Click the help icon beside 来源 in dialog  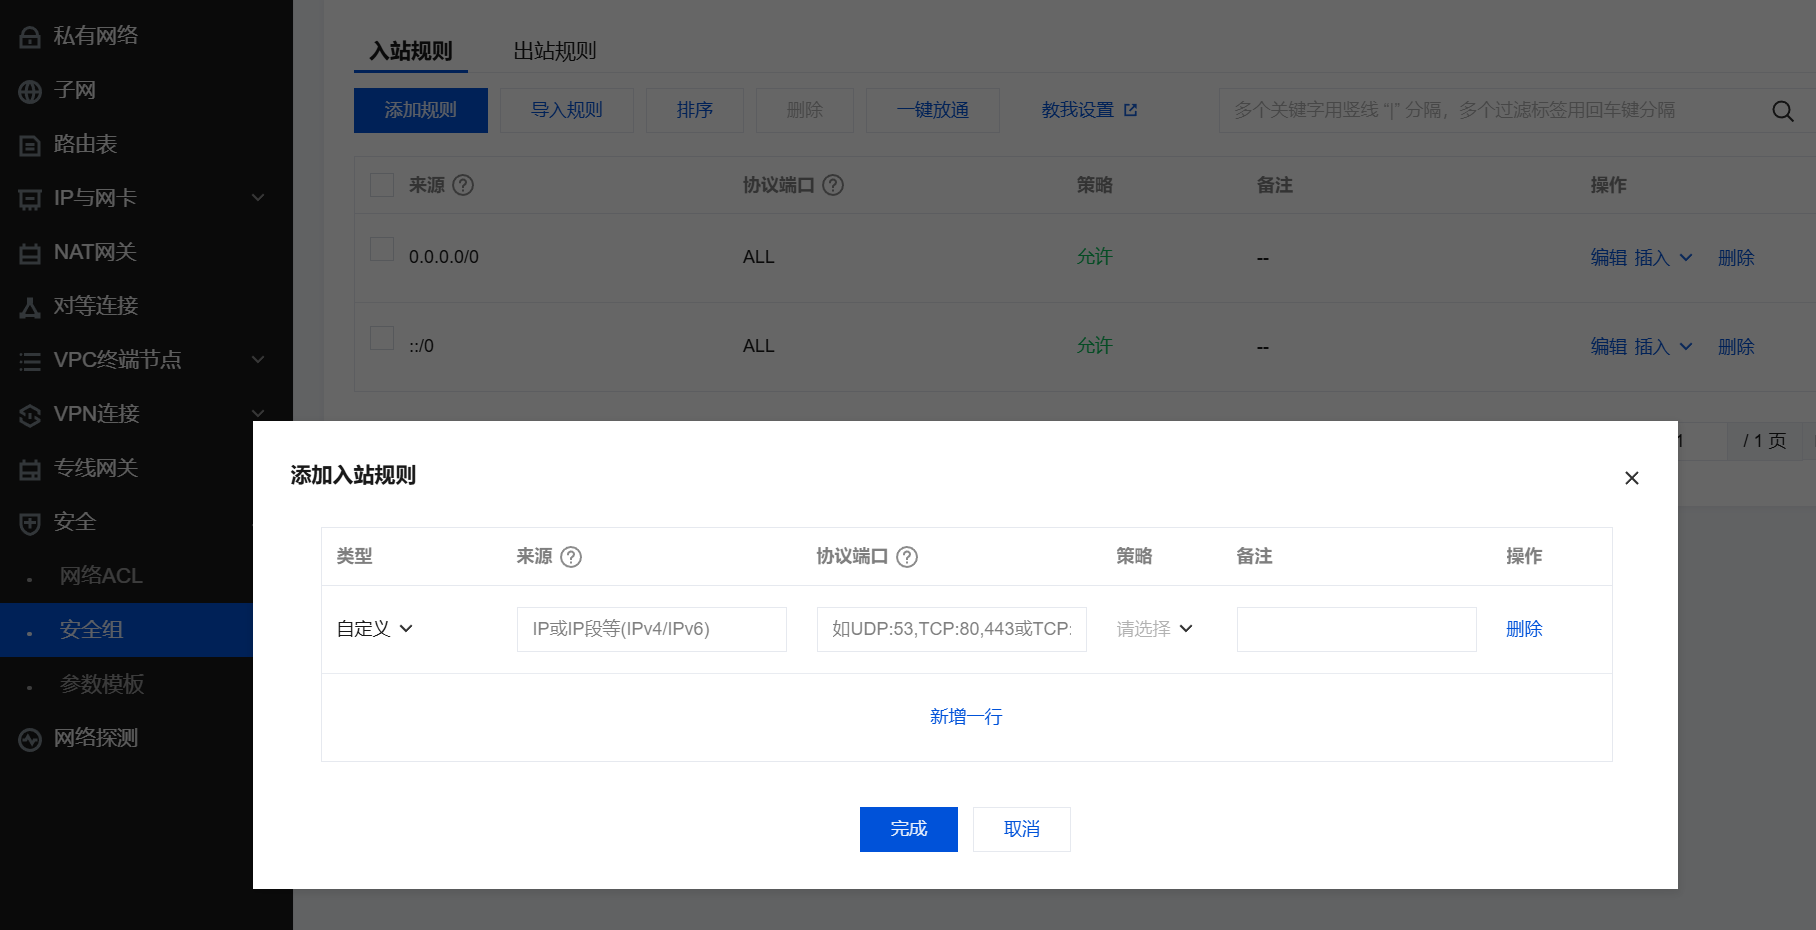point(571,557)
